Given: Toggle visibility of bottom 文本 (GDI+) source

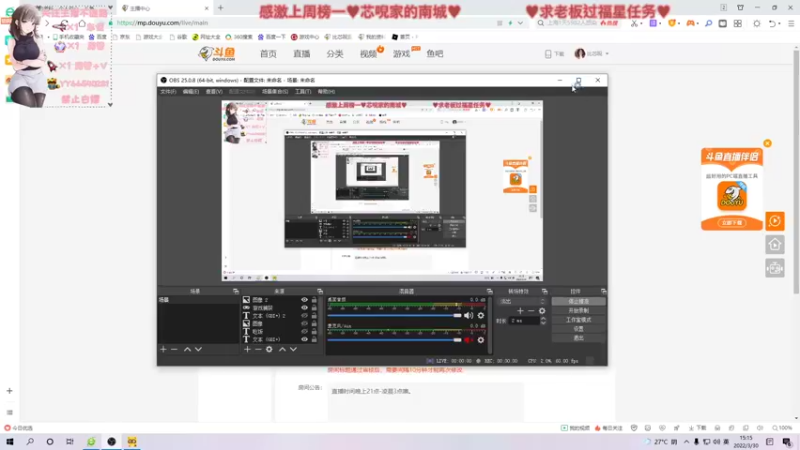Looking at the screenshot, I should [x=305, y=339].
